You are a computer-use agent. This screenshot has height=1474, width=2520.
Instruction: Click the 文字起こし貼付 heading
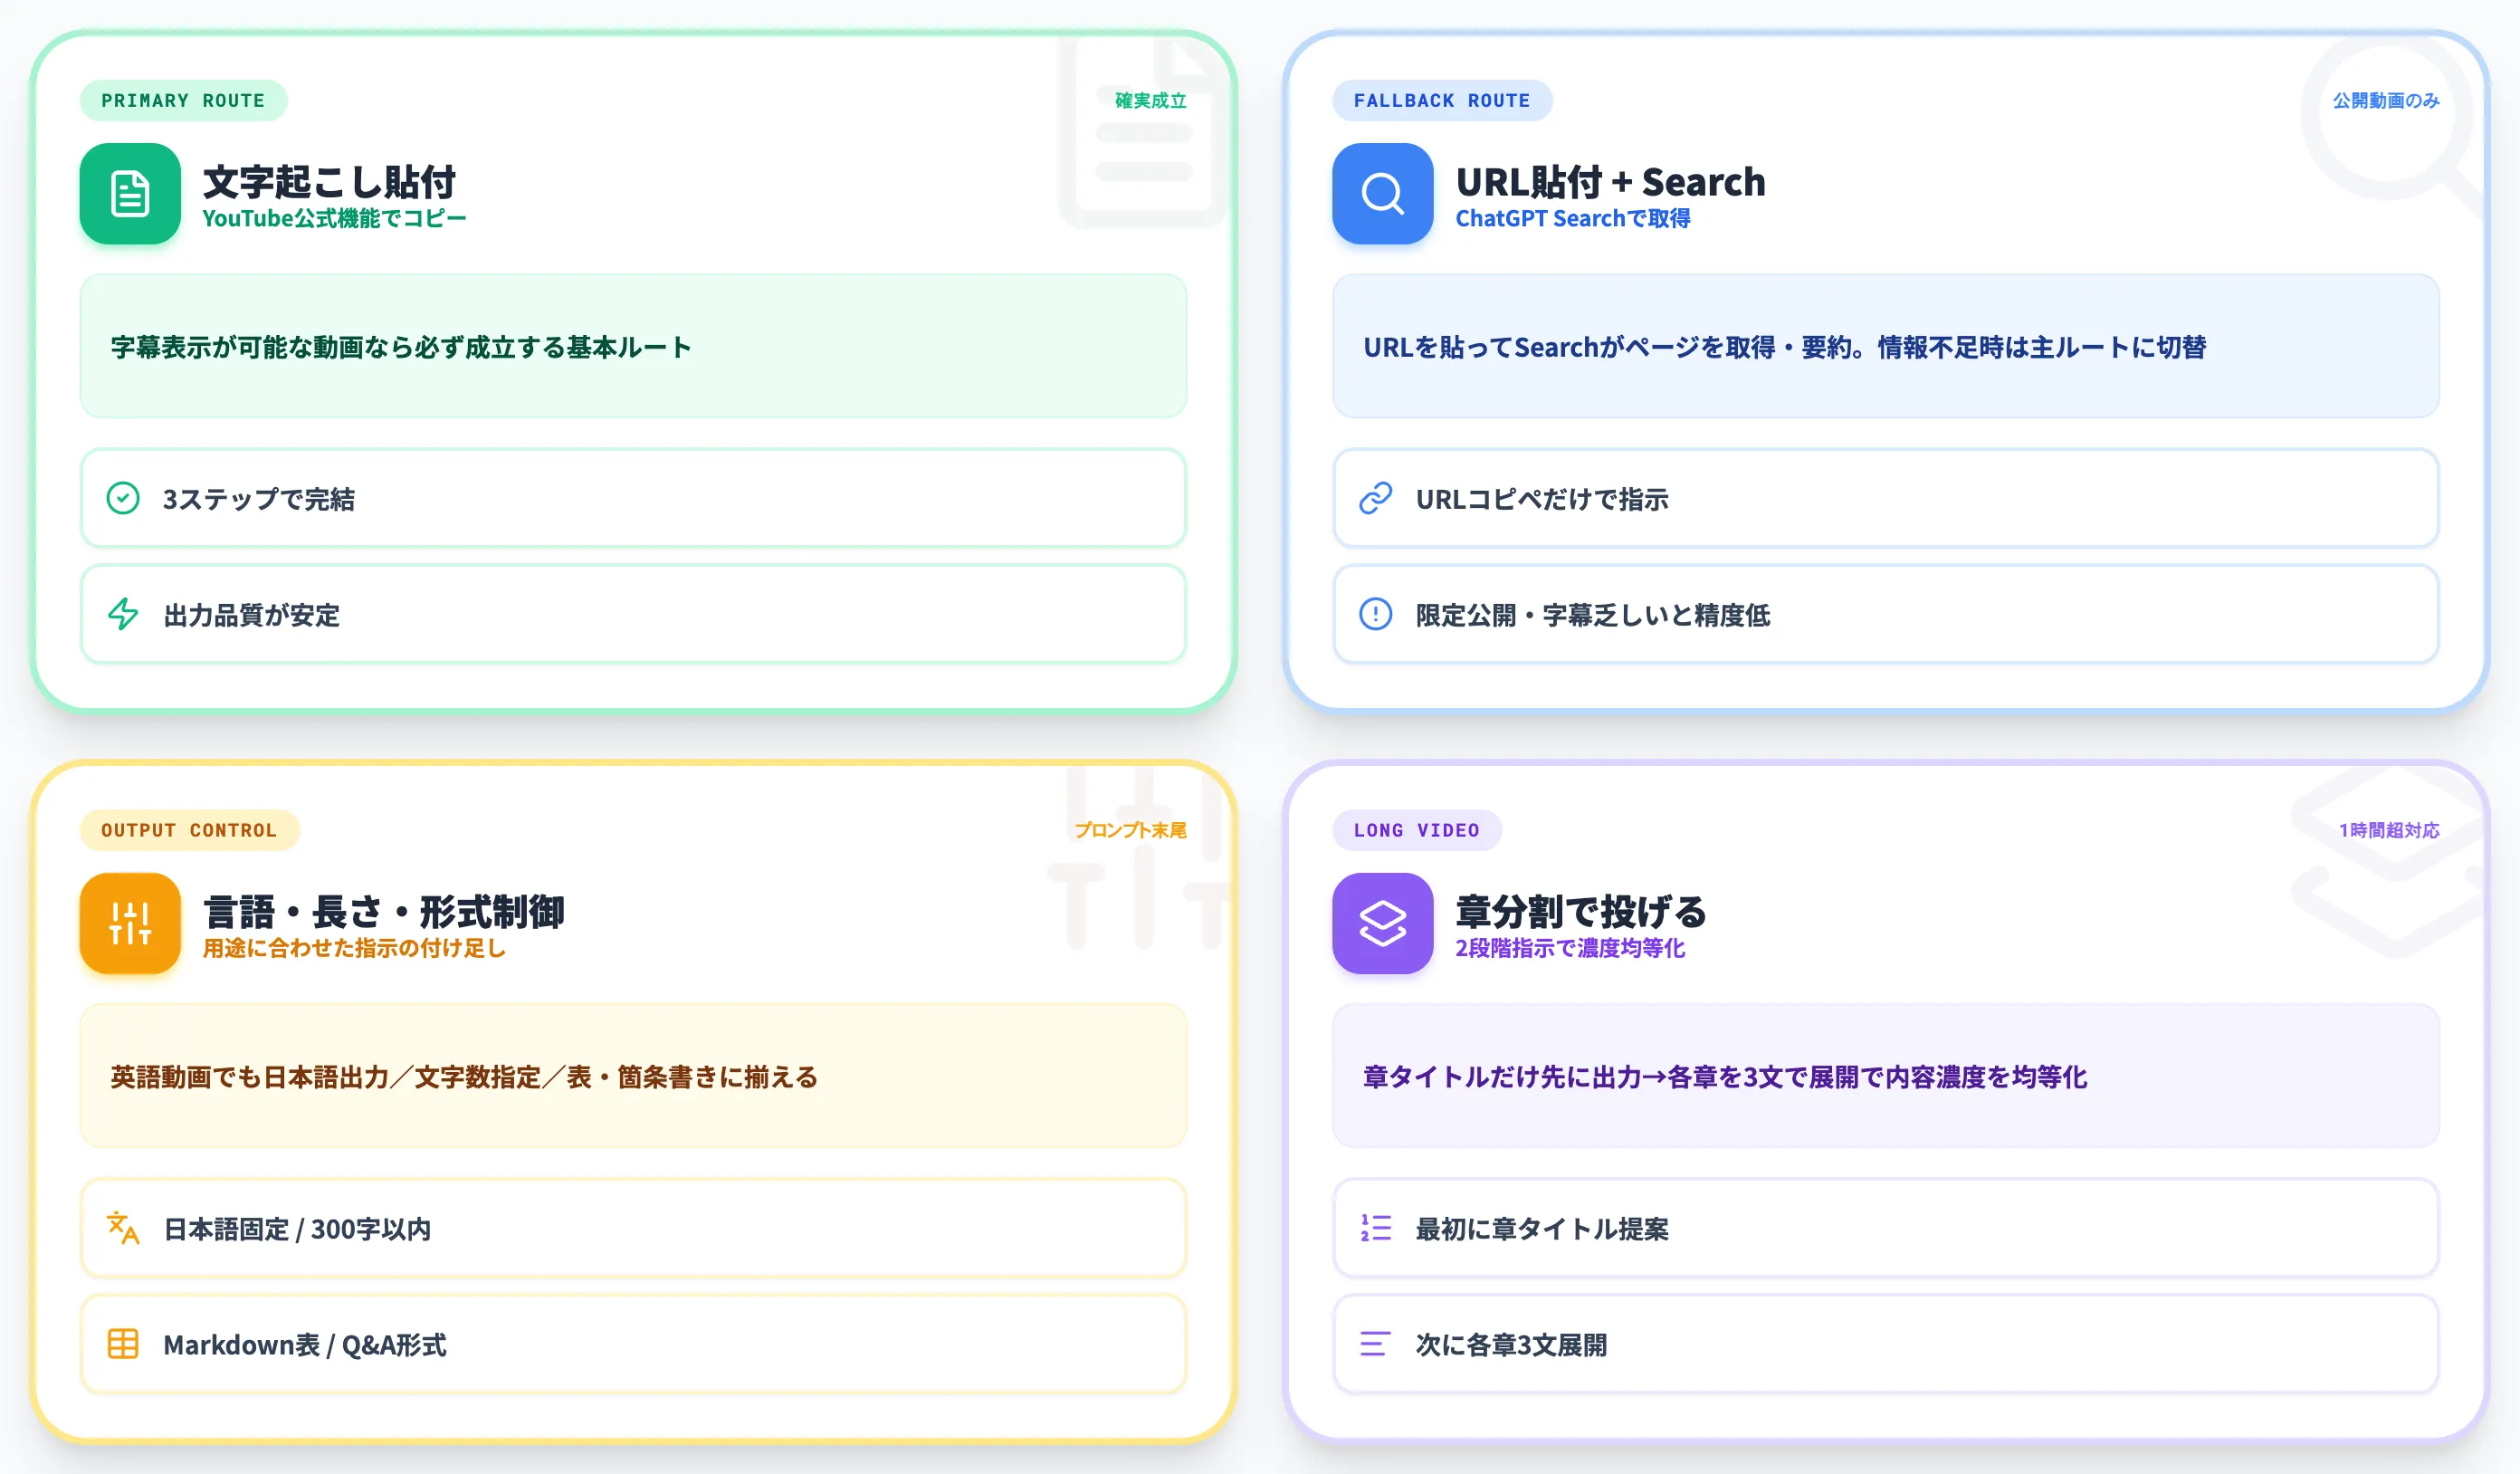pos(329,182)
